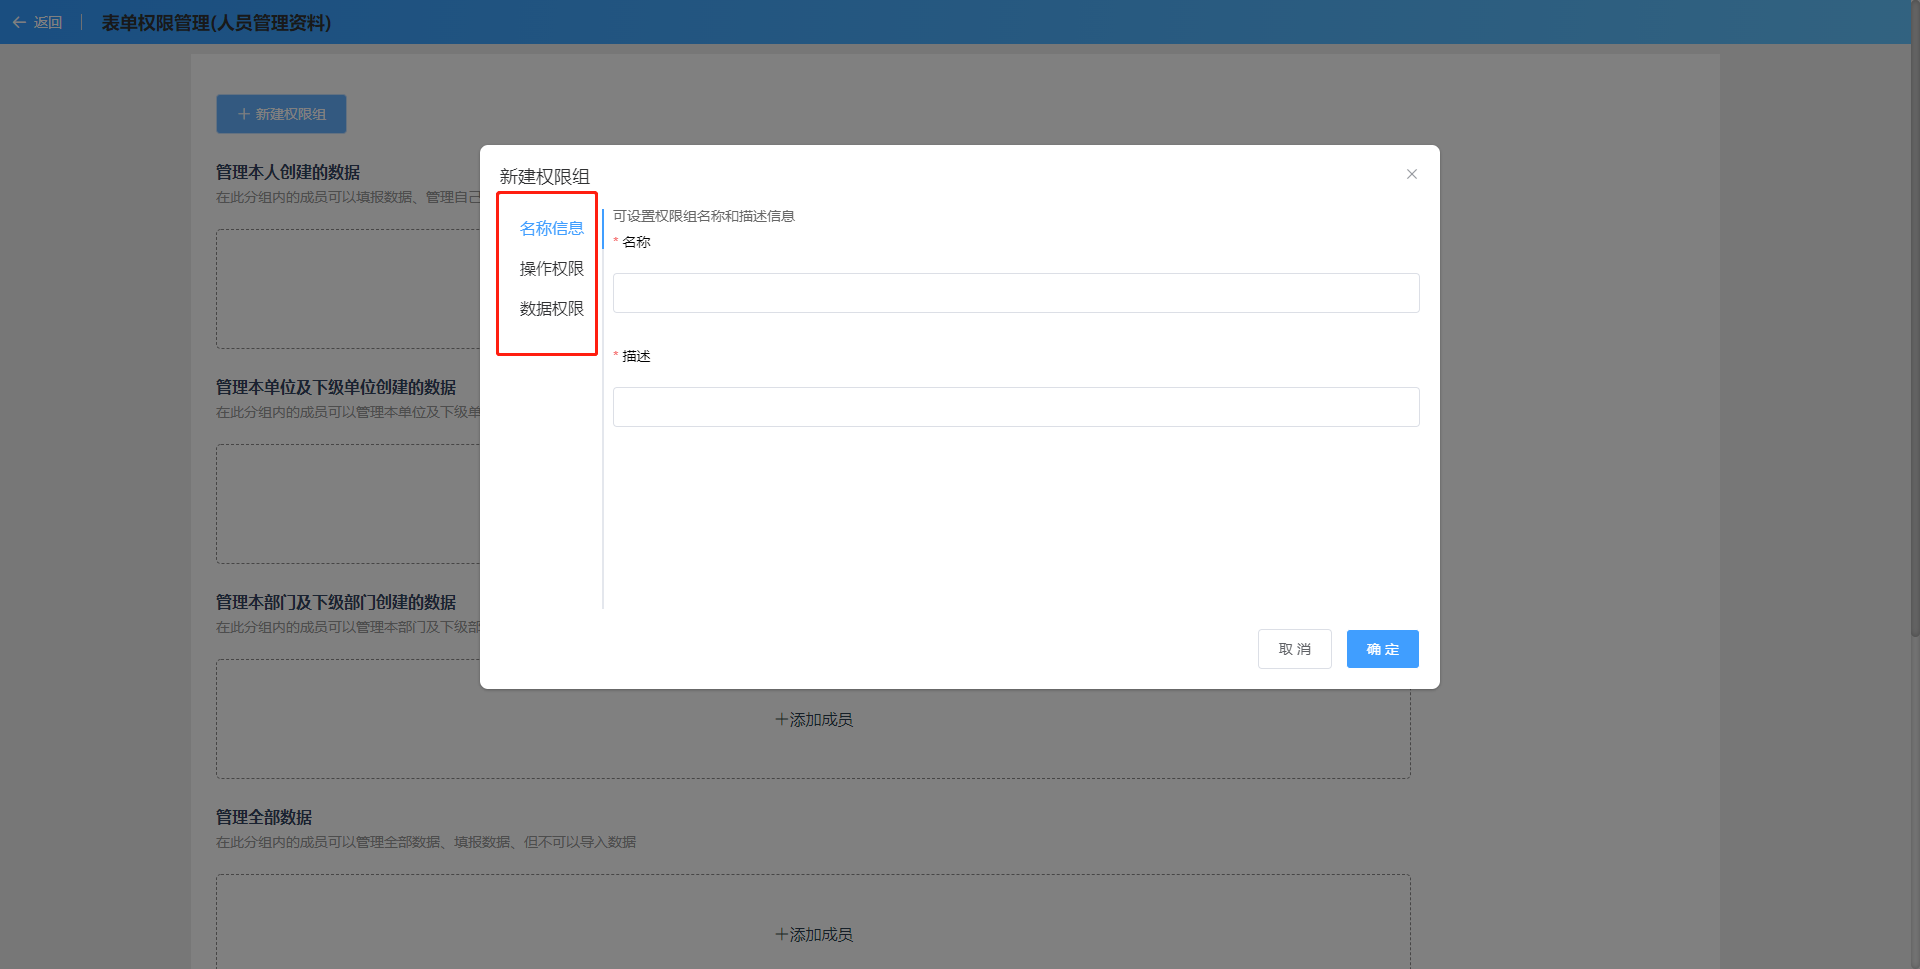Click the 取消 button
This screenshot has height=969, width=1920.
1294,649
